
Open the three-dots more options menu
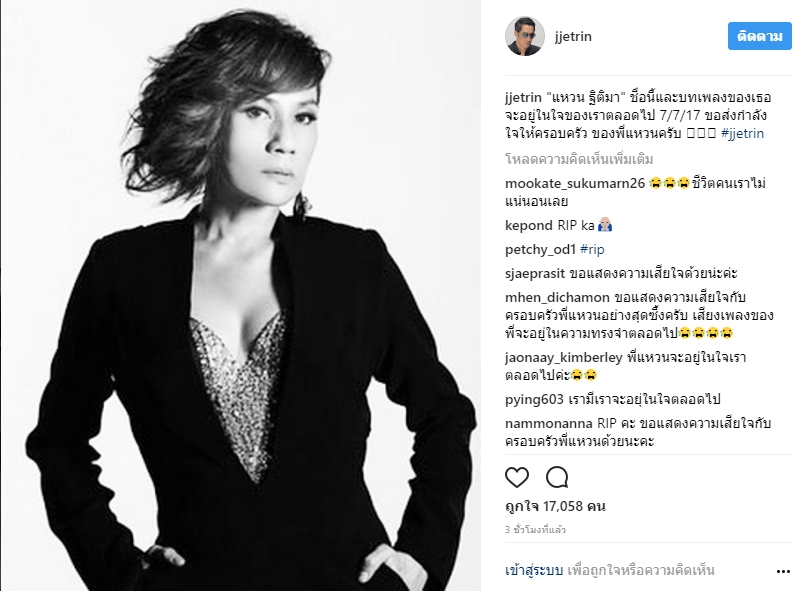[783, 572]
